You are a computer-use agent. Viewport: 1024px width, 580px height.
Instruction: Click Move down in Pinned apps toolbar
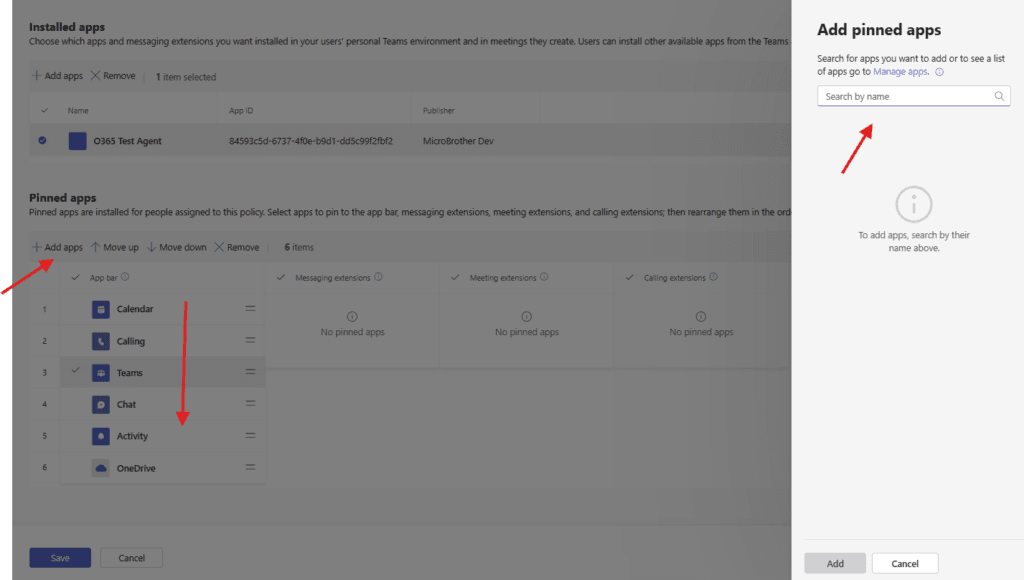[176, 248]
